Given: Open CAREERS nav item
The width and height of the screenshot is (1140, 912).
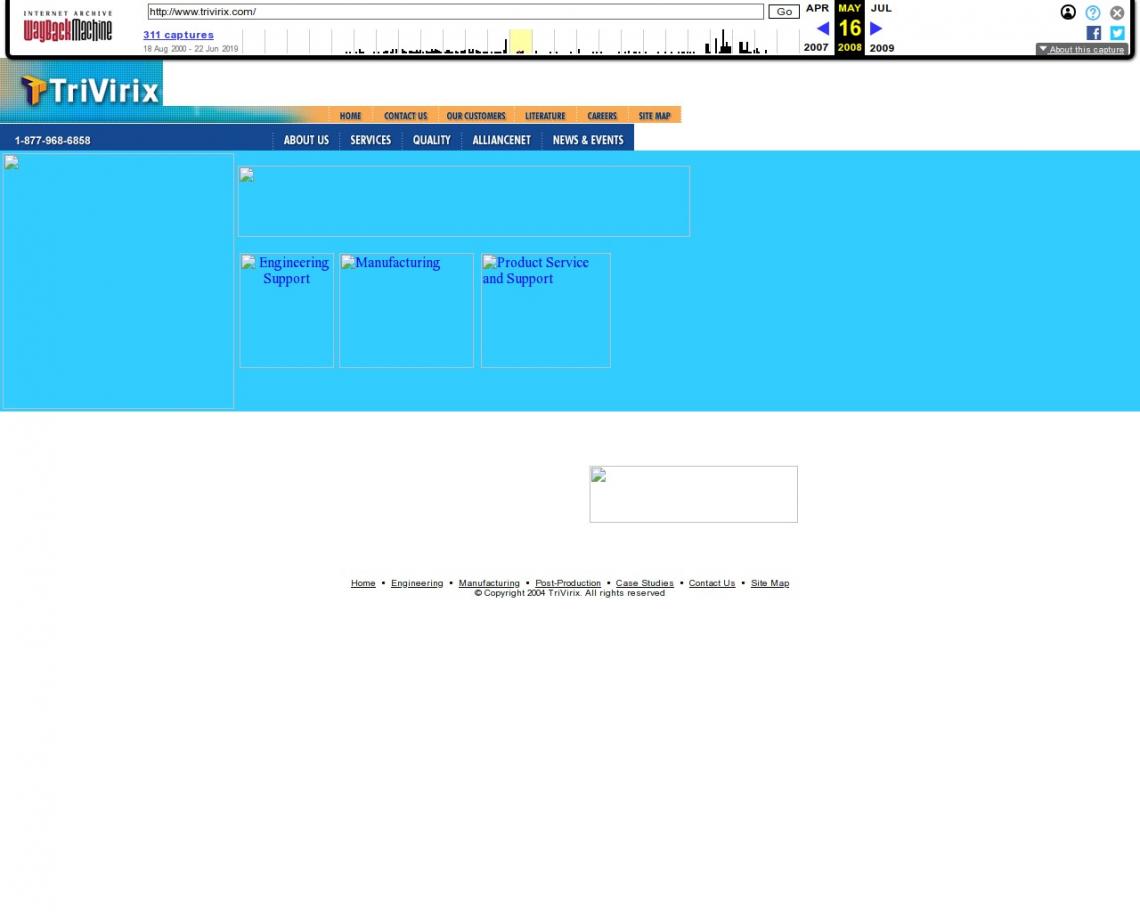Looking at the screenshot, I should (602, 116).
